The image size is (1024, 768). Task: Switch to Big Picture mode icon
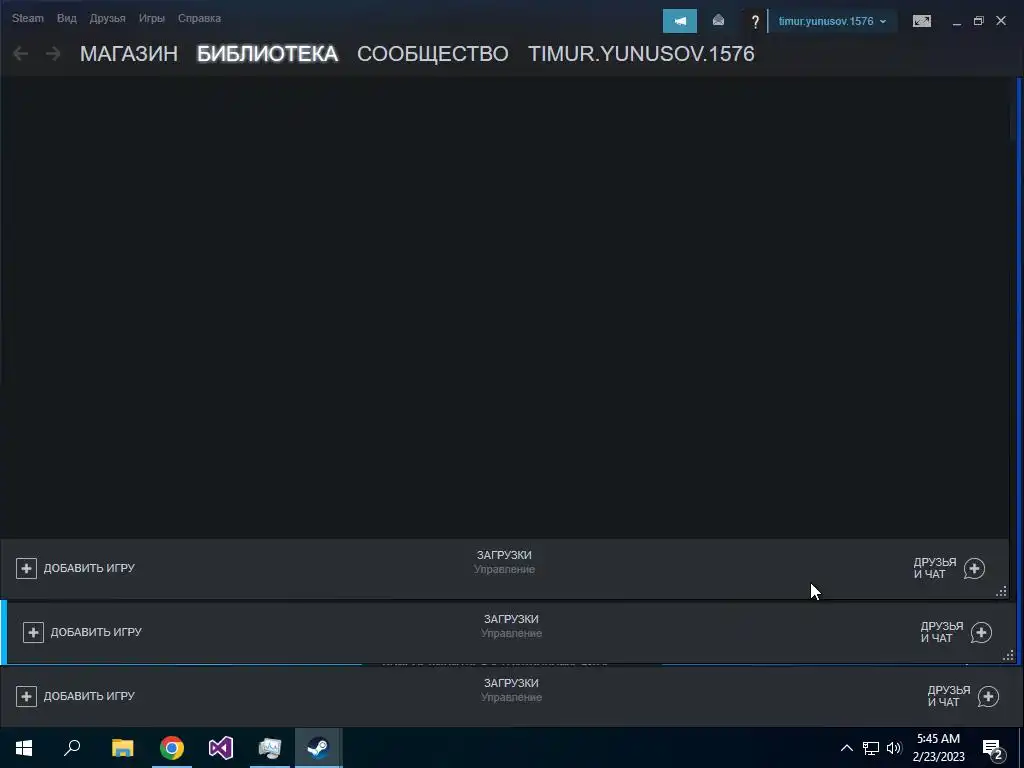(921, 21)
